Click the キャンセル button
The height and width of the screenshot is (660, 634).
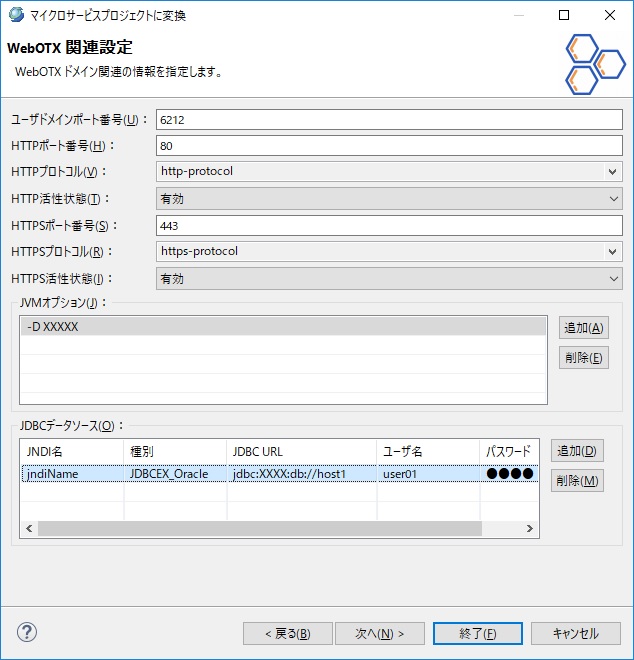[x=574, y=633]
